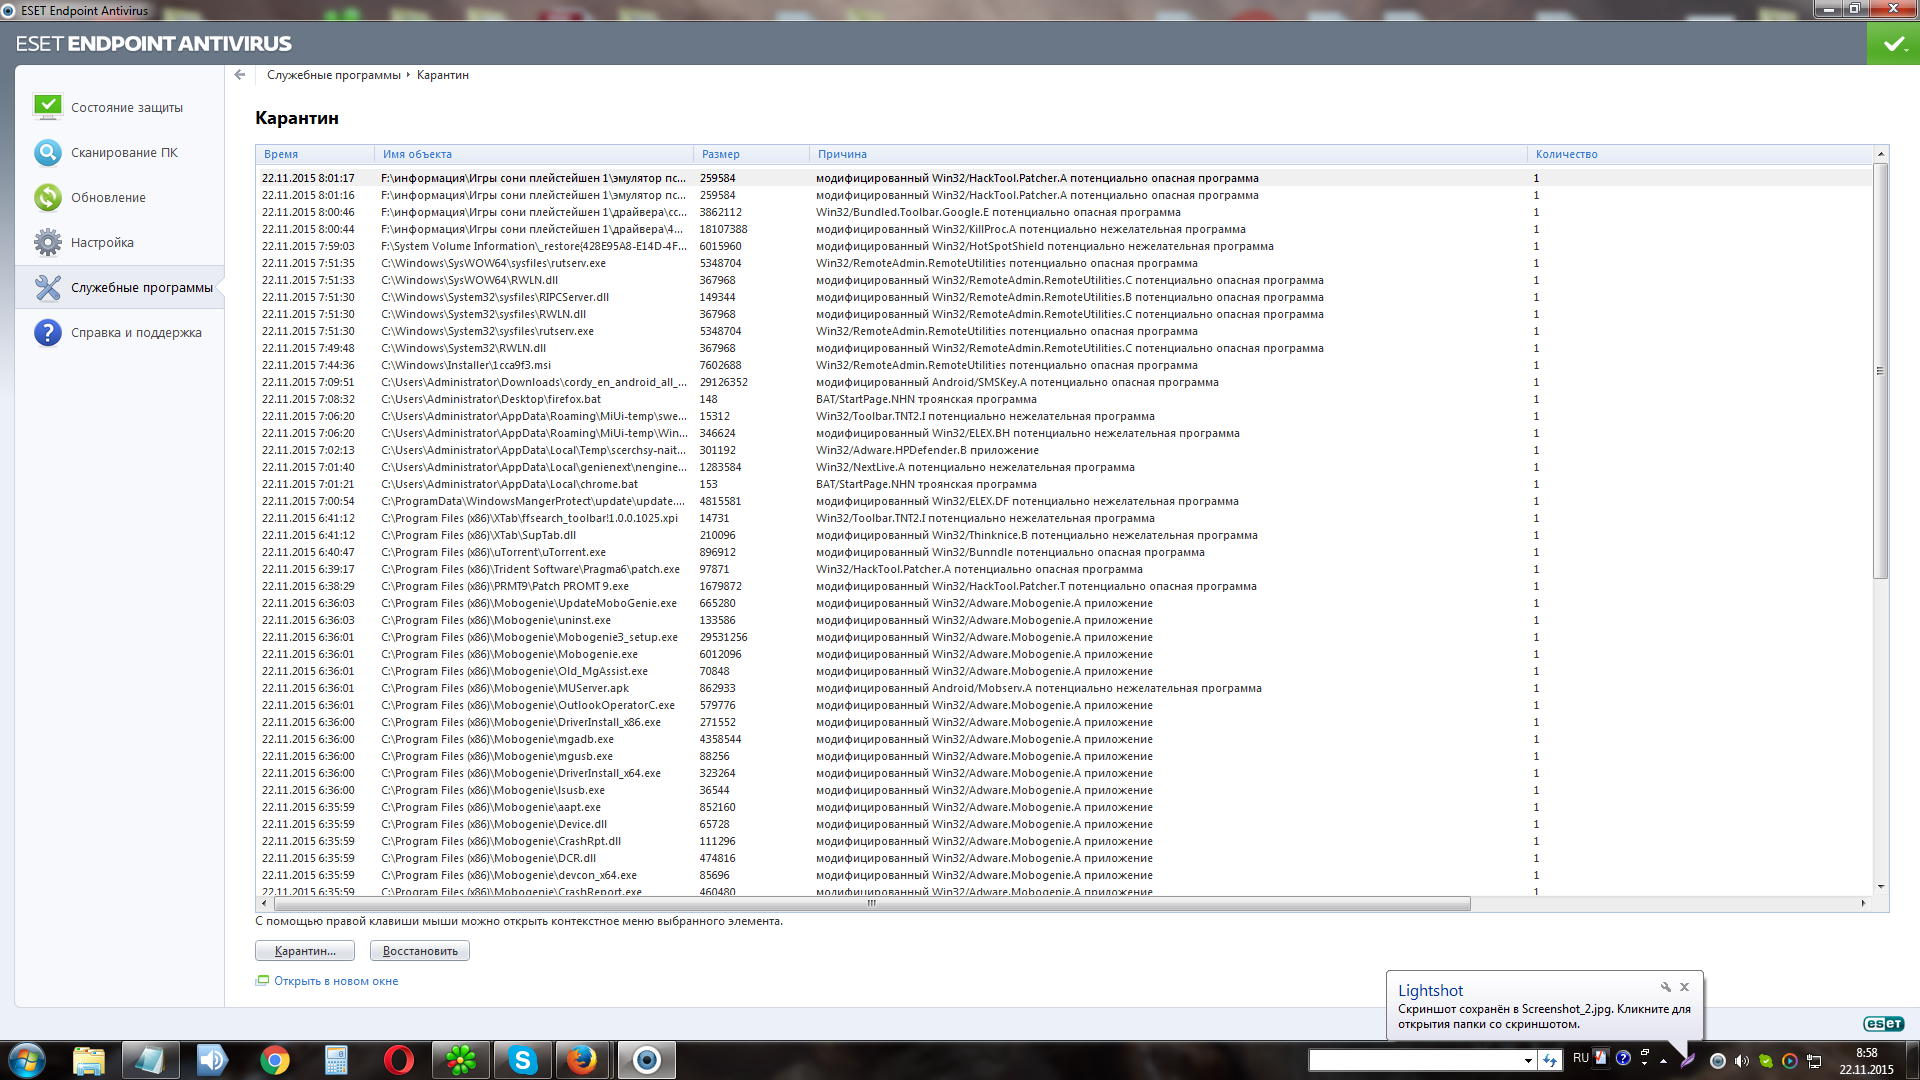Show hidden tray icons arrow
1920x1080 pixels.
click(x=1664, y=1061)
